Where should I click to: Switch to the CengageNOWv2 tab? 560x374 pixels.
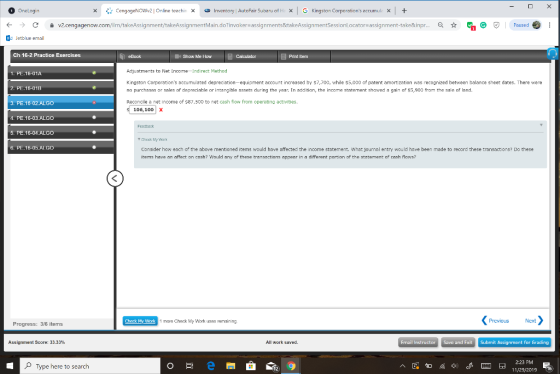150,11
